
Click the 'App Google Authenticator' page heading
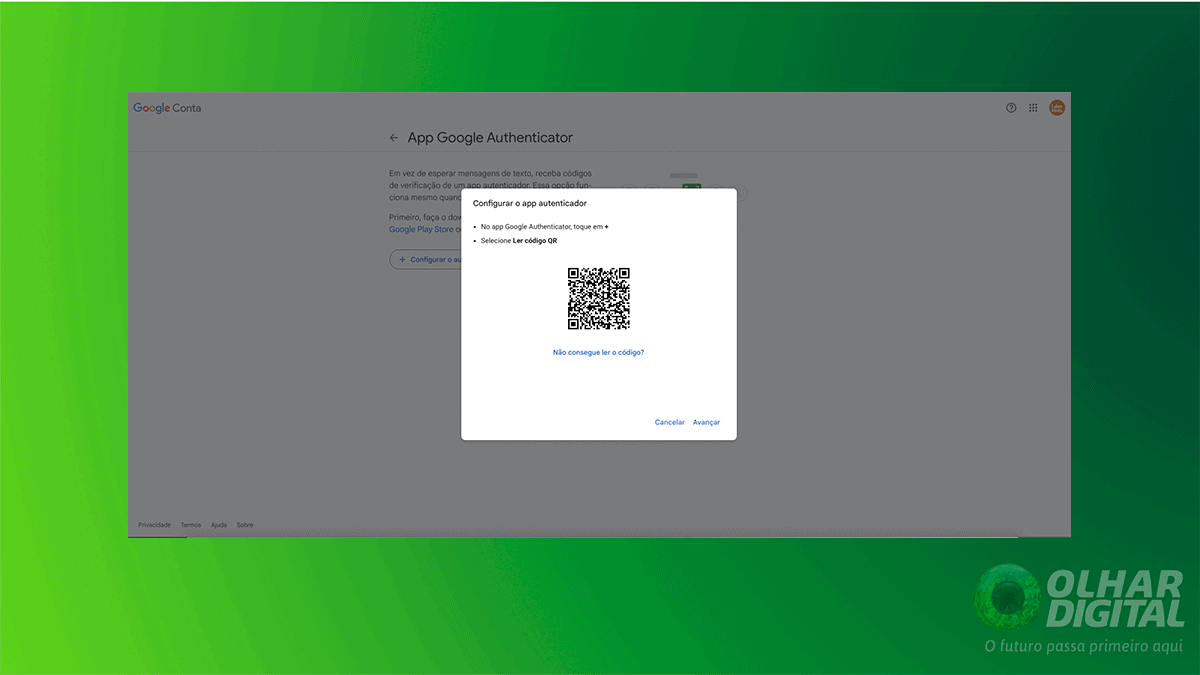point(490,138)
